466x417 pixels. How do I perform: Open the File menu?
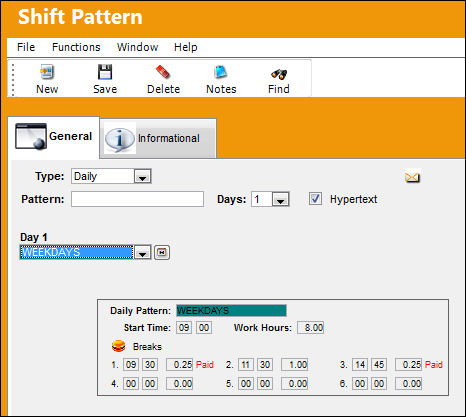[x=26, y=47]
